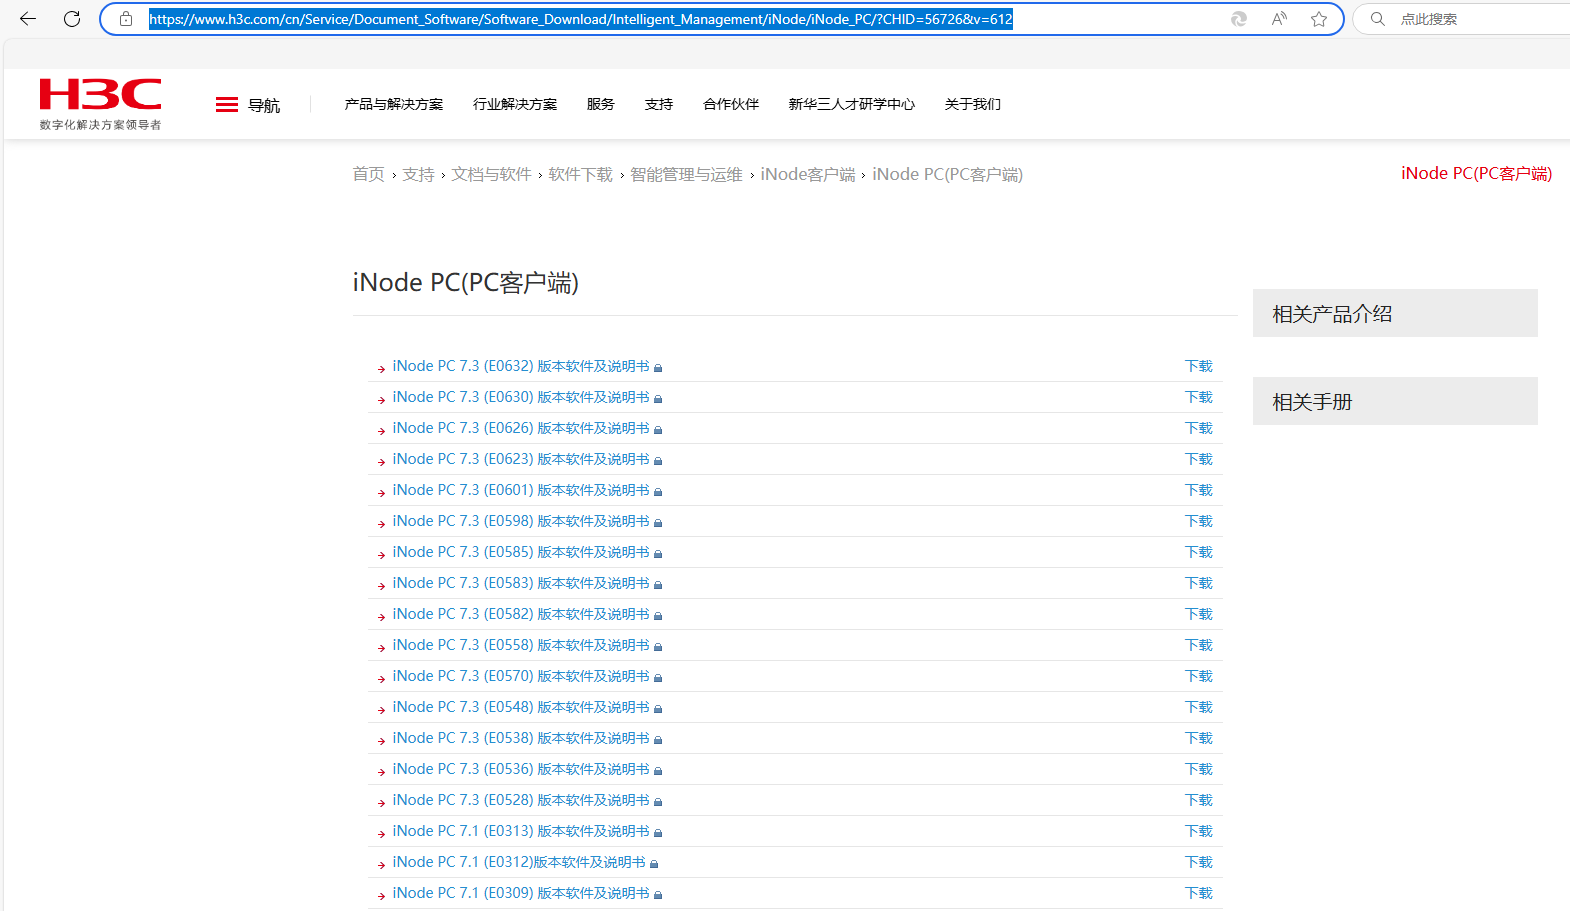Go to 软件下载 in breadcrumb

coord(580,174)
